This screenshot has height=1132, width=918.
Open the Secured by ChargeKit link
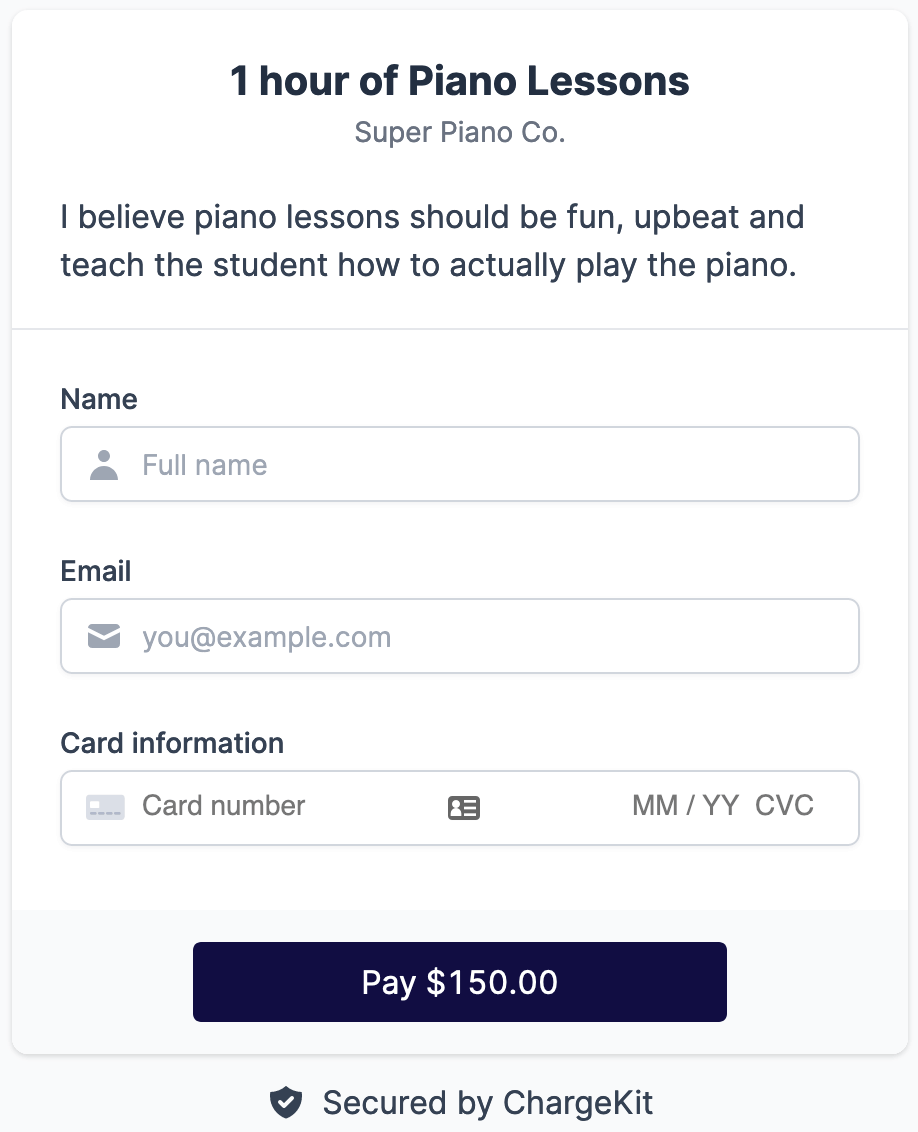(487, 1103)
